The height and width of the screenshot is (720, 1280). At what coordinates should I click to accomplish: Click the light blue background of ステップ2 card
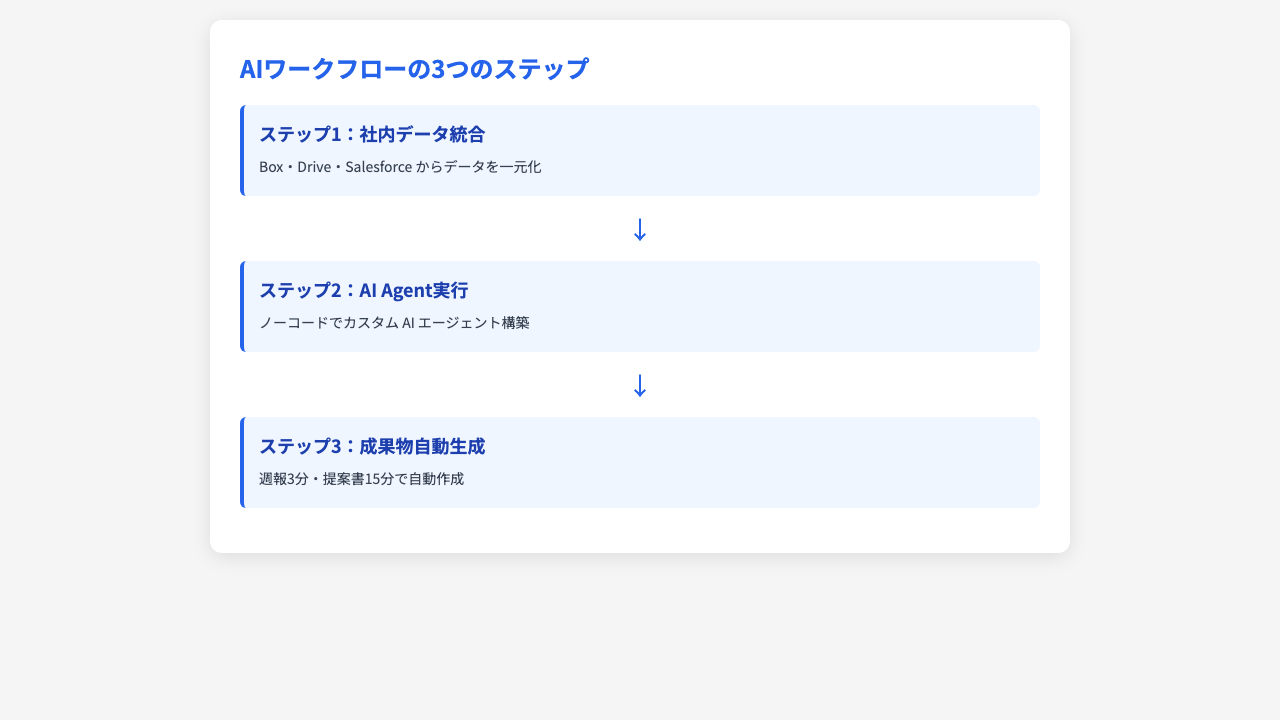800,306
